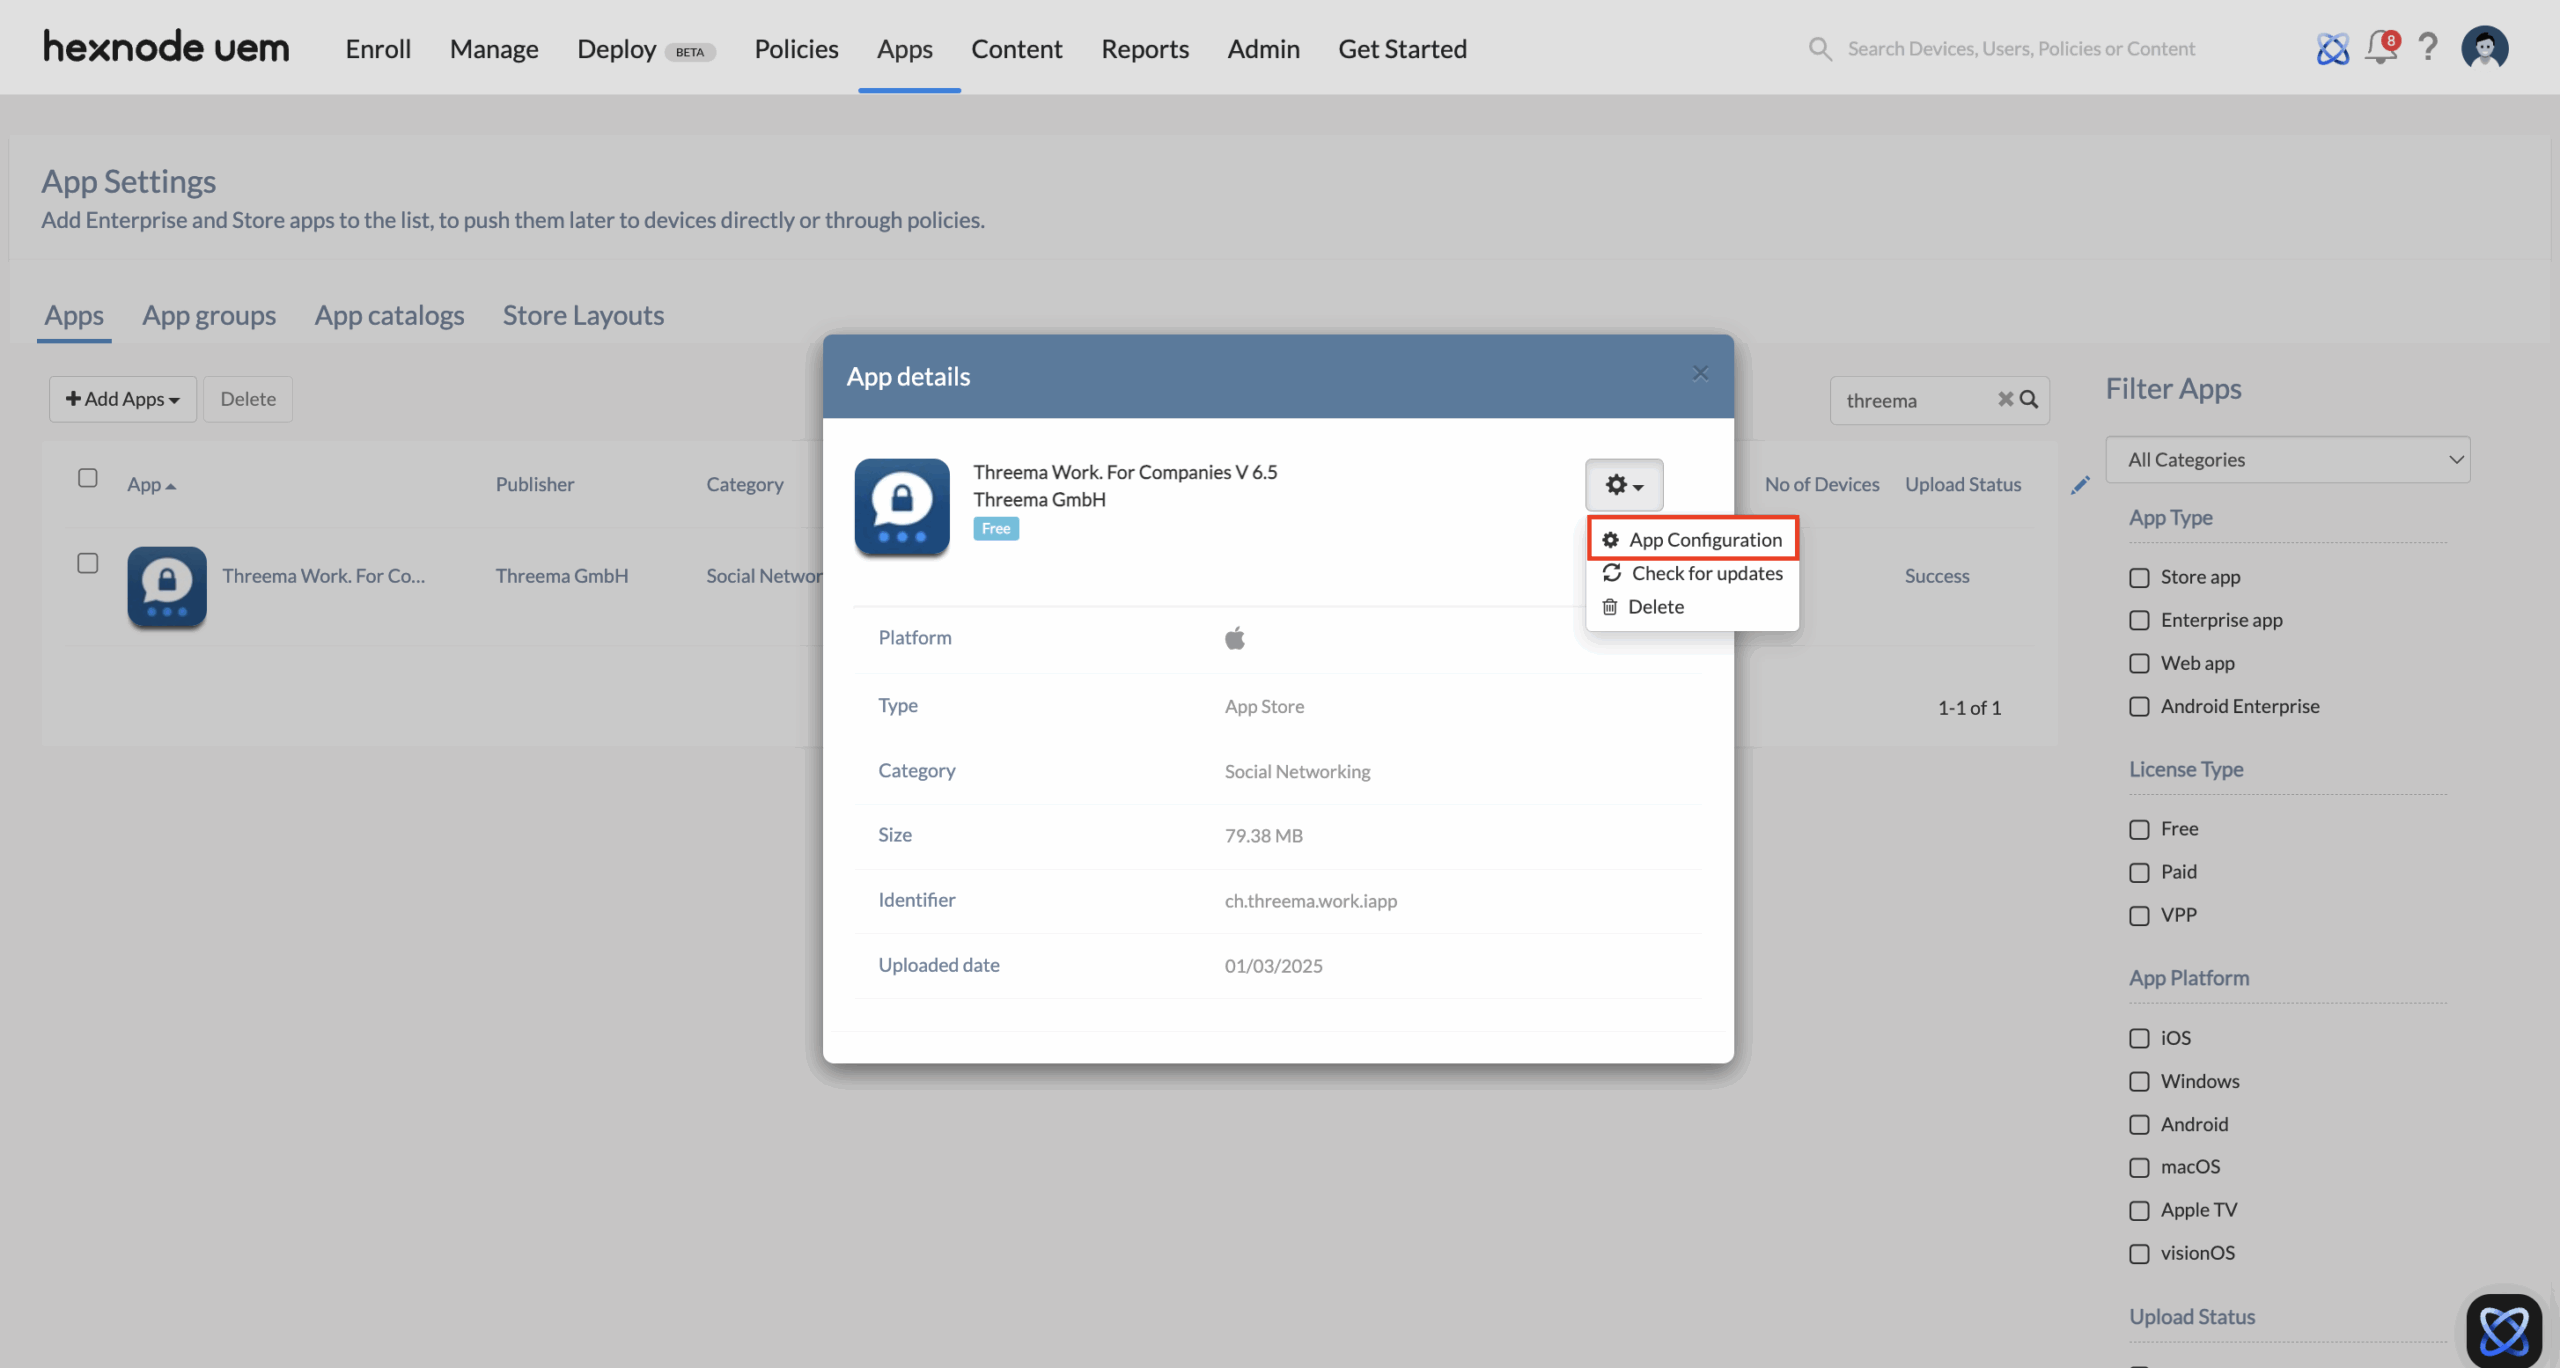Click the Threema Work app icon in list
The height and width of the screenshot is (1368, 2560).
tap(167, 586)
